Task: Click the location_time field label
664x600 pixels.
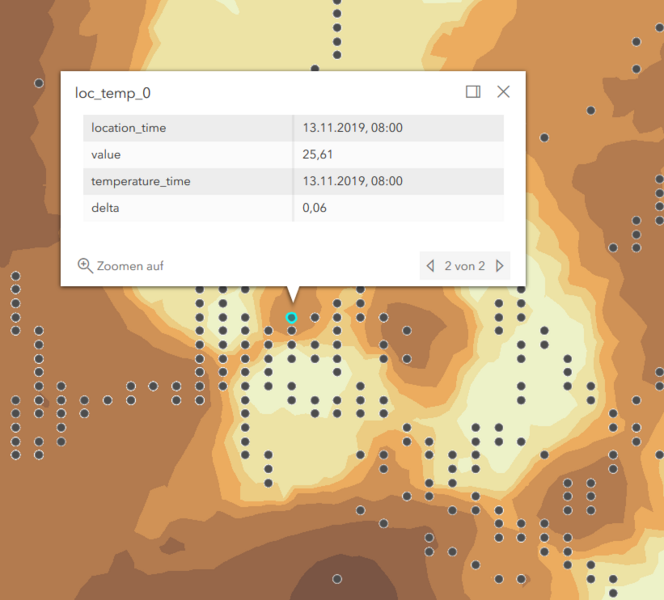Action: pyautogui.click(x=129, y=128)
